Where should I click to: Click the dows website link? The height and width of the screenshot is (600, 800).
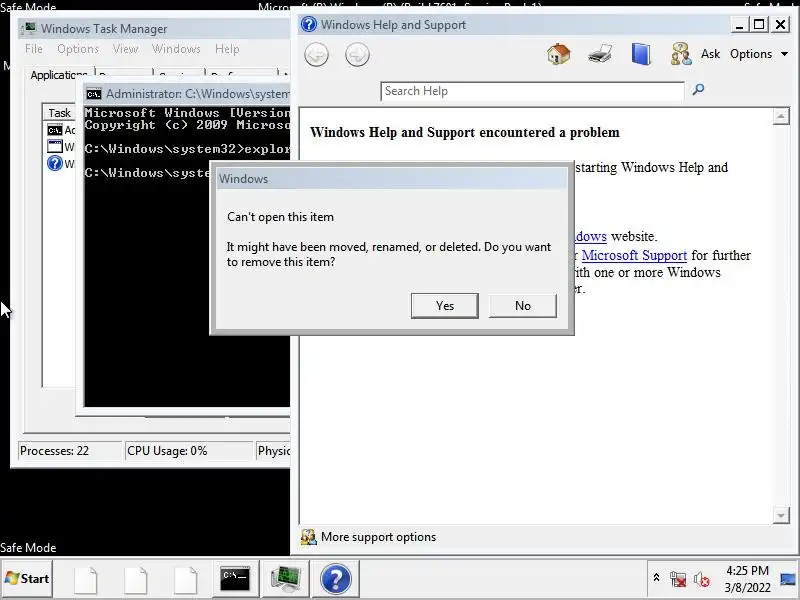[x=591, y=236]
